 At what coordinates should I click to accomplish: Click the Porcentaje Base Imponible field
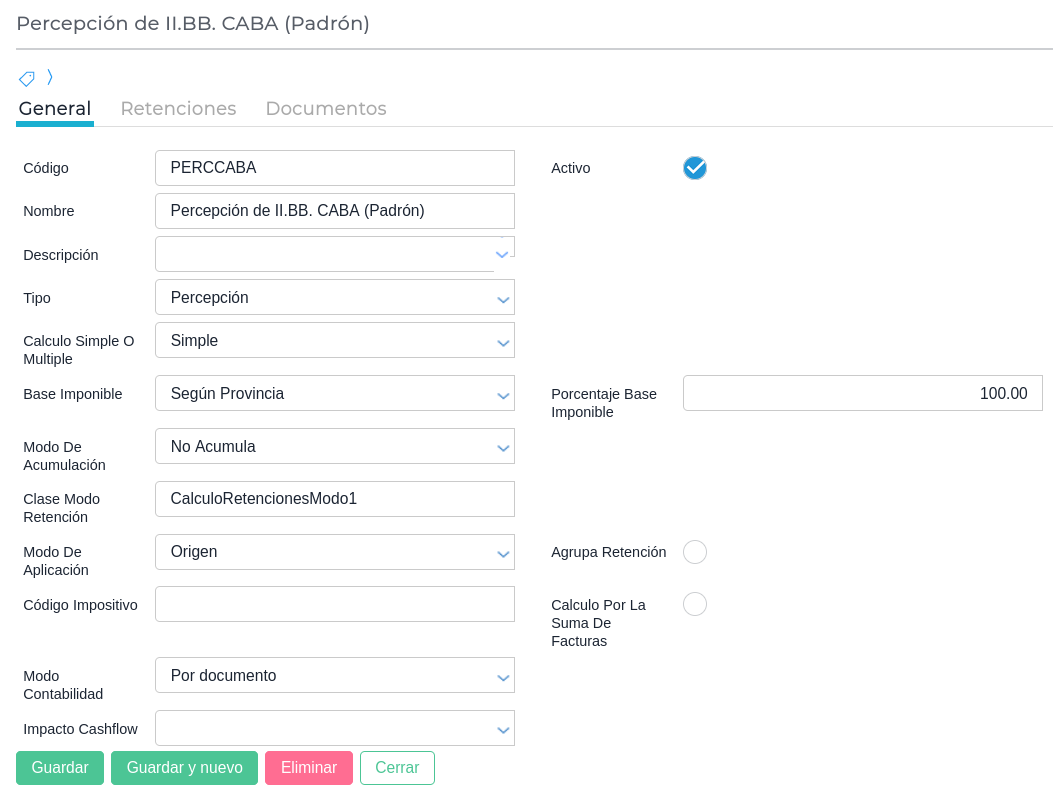click(x=862, y=394)
